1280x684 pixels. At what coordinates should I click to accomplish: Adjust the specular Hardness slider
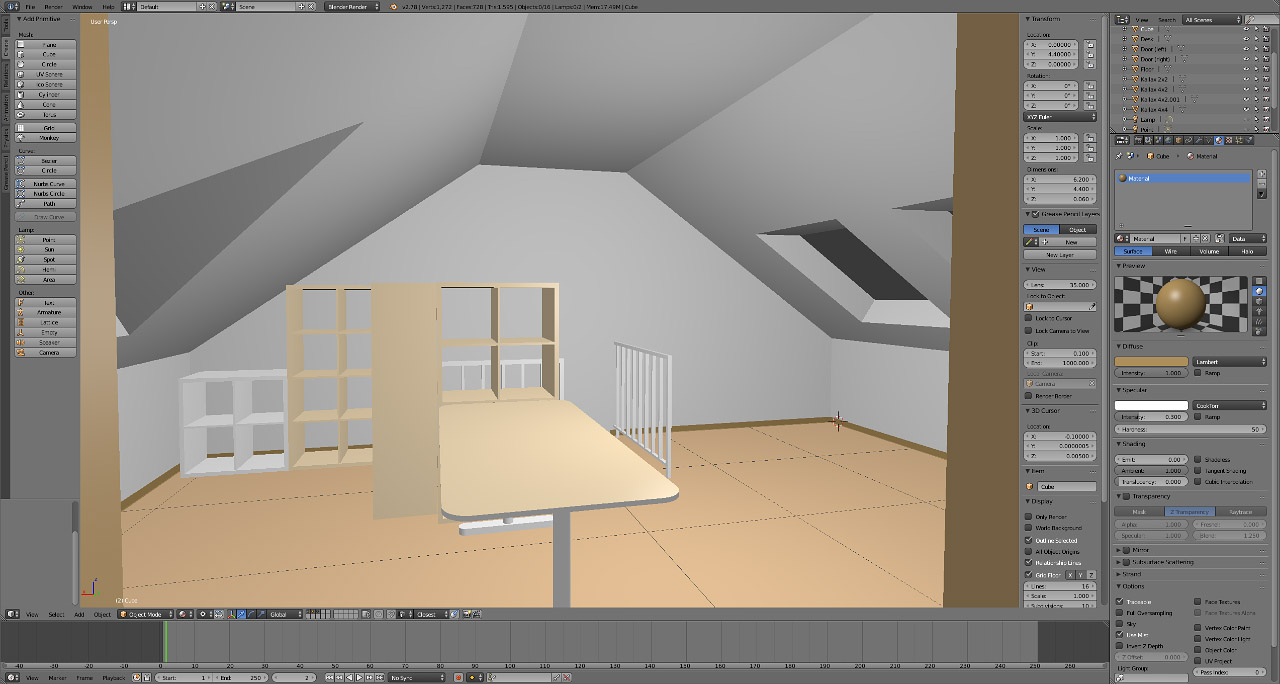tap(1191, 430)
